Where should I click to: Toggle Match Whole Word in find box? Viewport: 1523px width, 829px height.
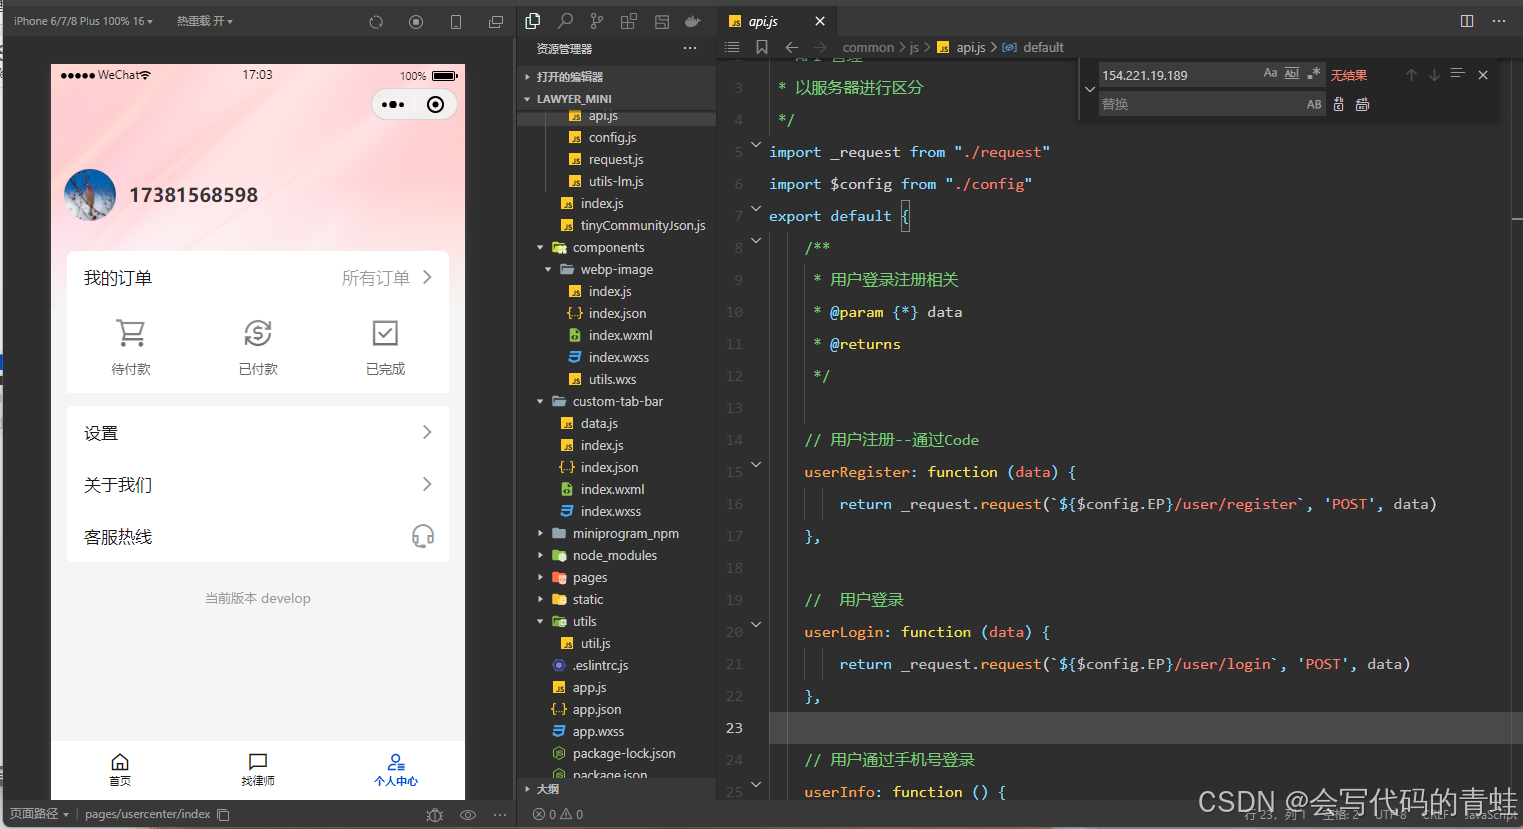coord(1292,73)
